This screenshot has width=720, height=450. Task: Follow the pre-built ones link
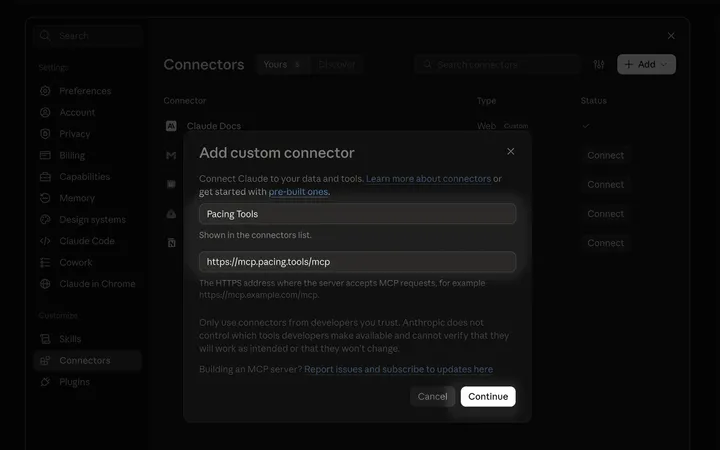[298, 191]
